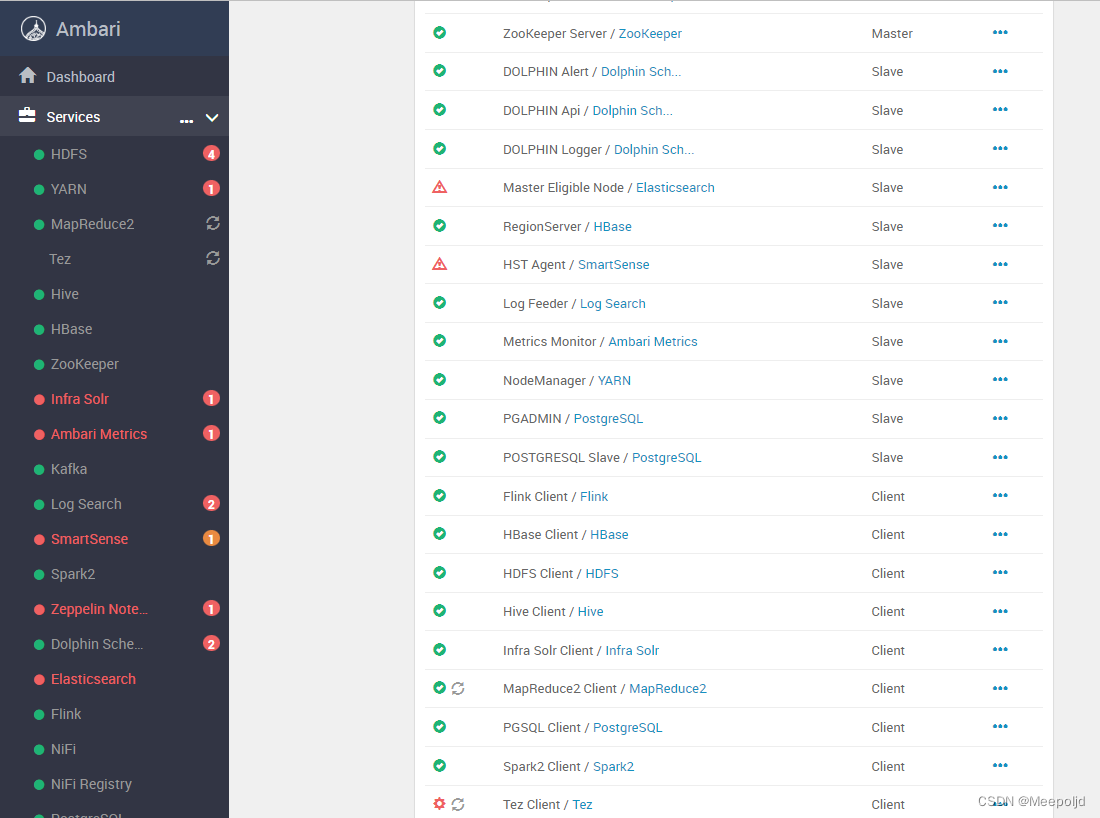Viewport: 1100px width, 818px height.
Task: Click Flink Client green status icon
Action: pos(440,495)
